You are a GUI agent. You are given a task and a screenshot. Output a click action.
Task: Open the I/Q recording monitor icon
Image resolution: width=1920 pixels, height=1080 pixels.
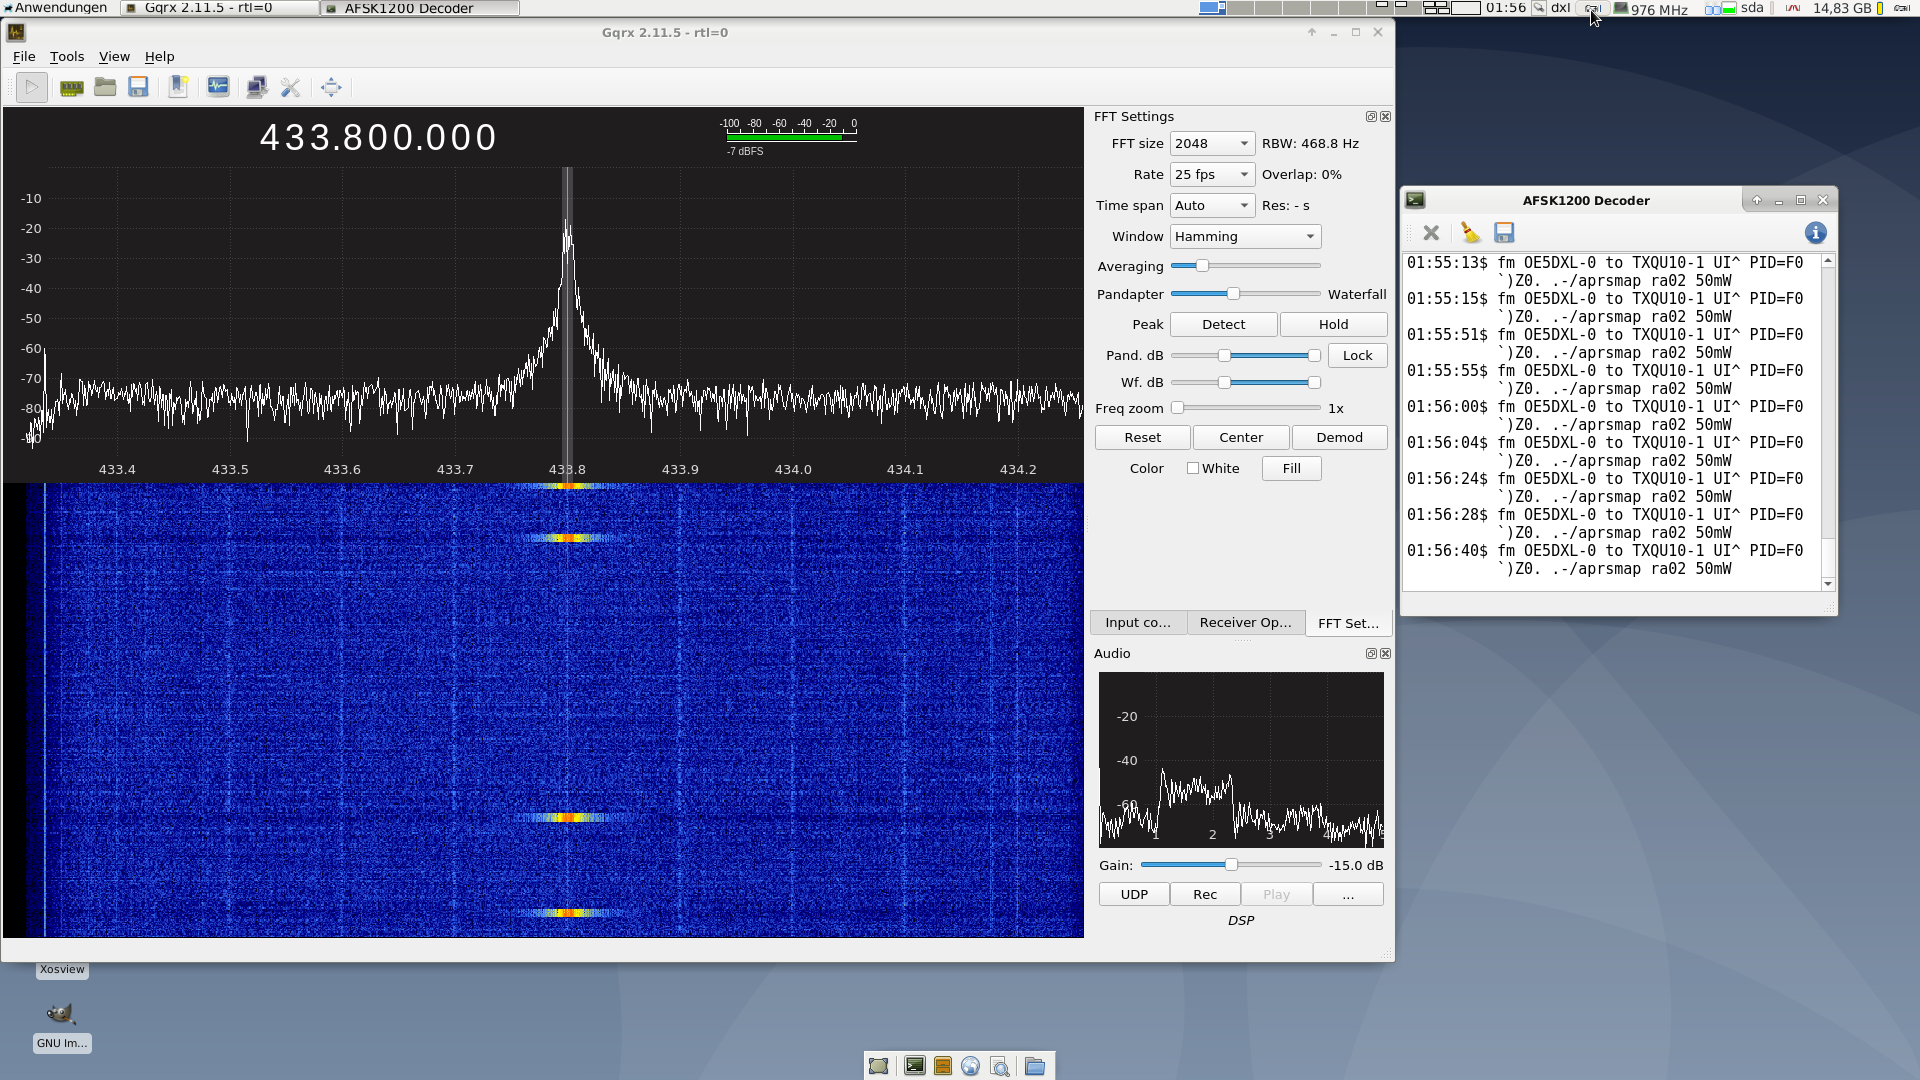click(x=218, y=88)
